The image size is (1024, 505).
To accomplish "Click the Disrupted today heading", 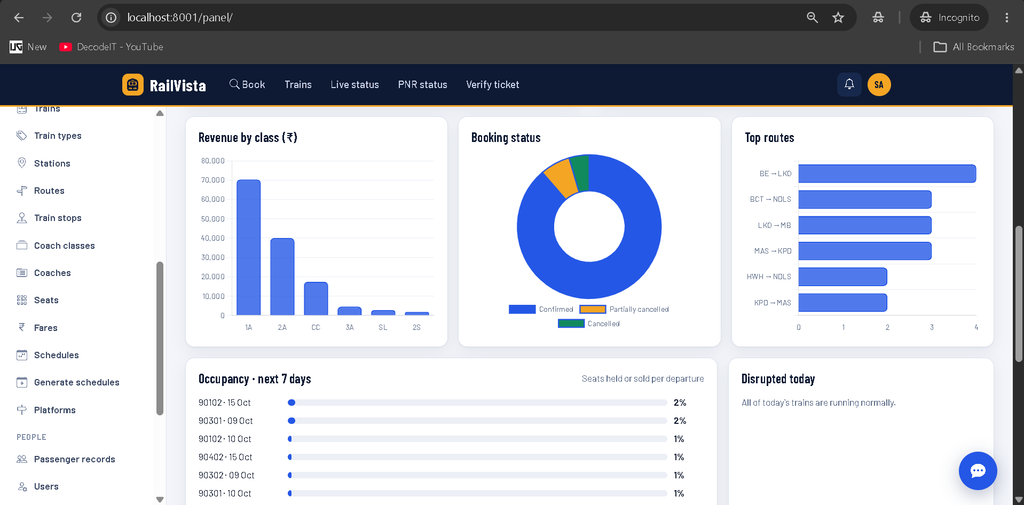I will coord(778,379).
